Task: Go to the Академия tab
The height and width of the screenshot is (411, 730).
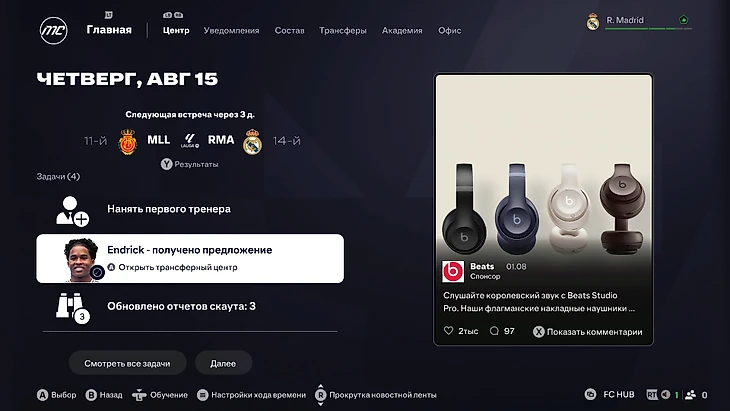Action: (x=402, y=30)
